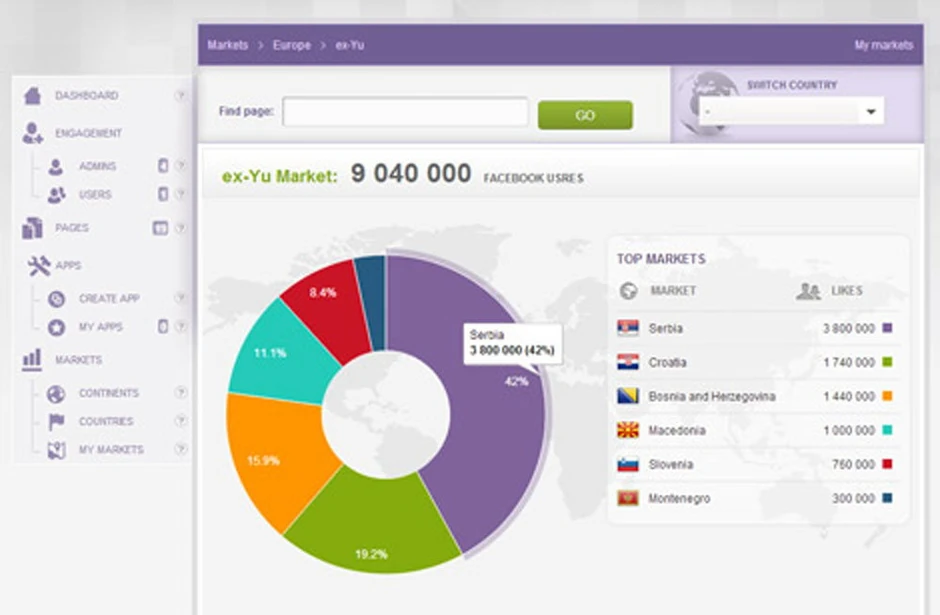940x615 pixels.
Task: Open the My markets link
Action: pos(884,46)
